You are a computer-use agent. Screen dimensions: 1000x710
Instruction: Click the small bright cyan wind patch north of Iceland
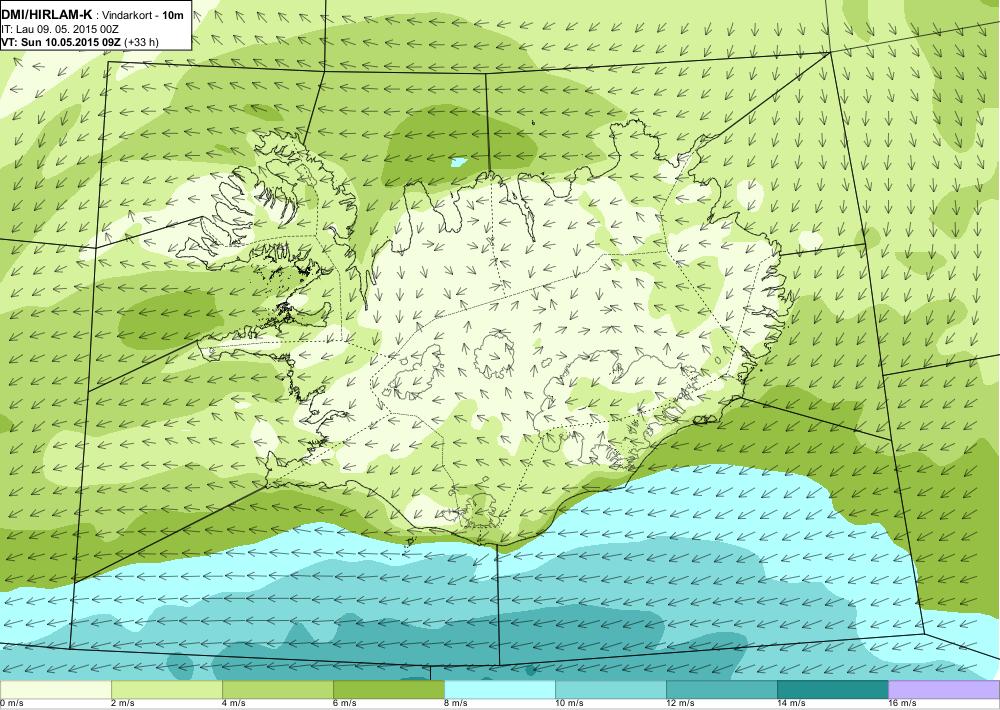(459, 162)
